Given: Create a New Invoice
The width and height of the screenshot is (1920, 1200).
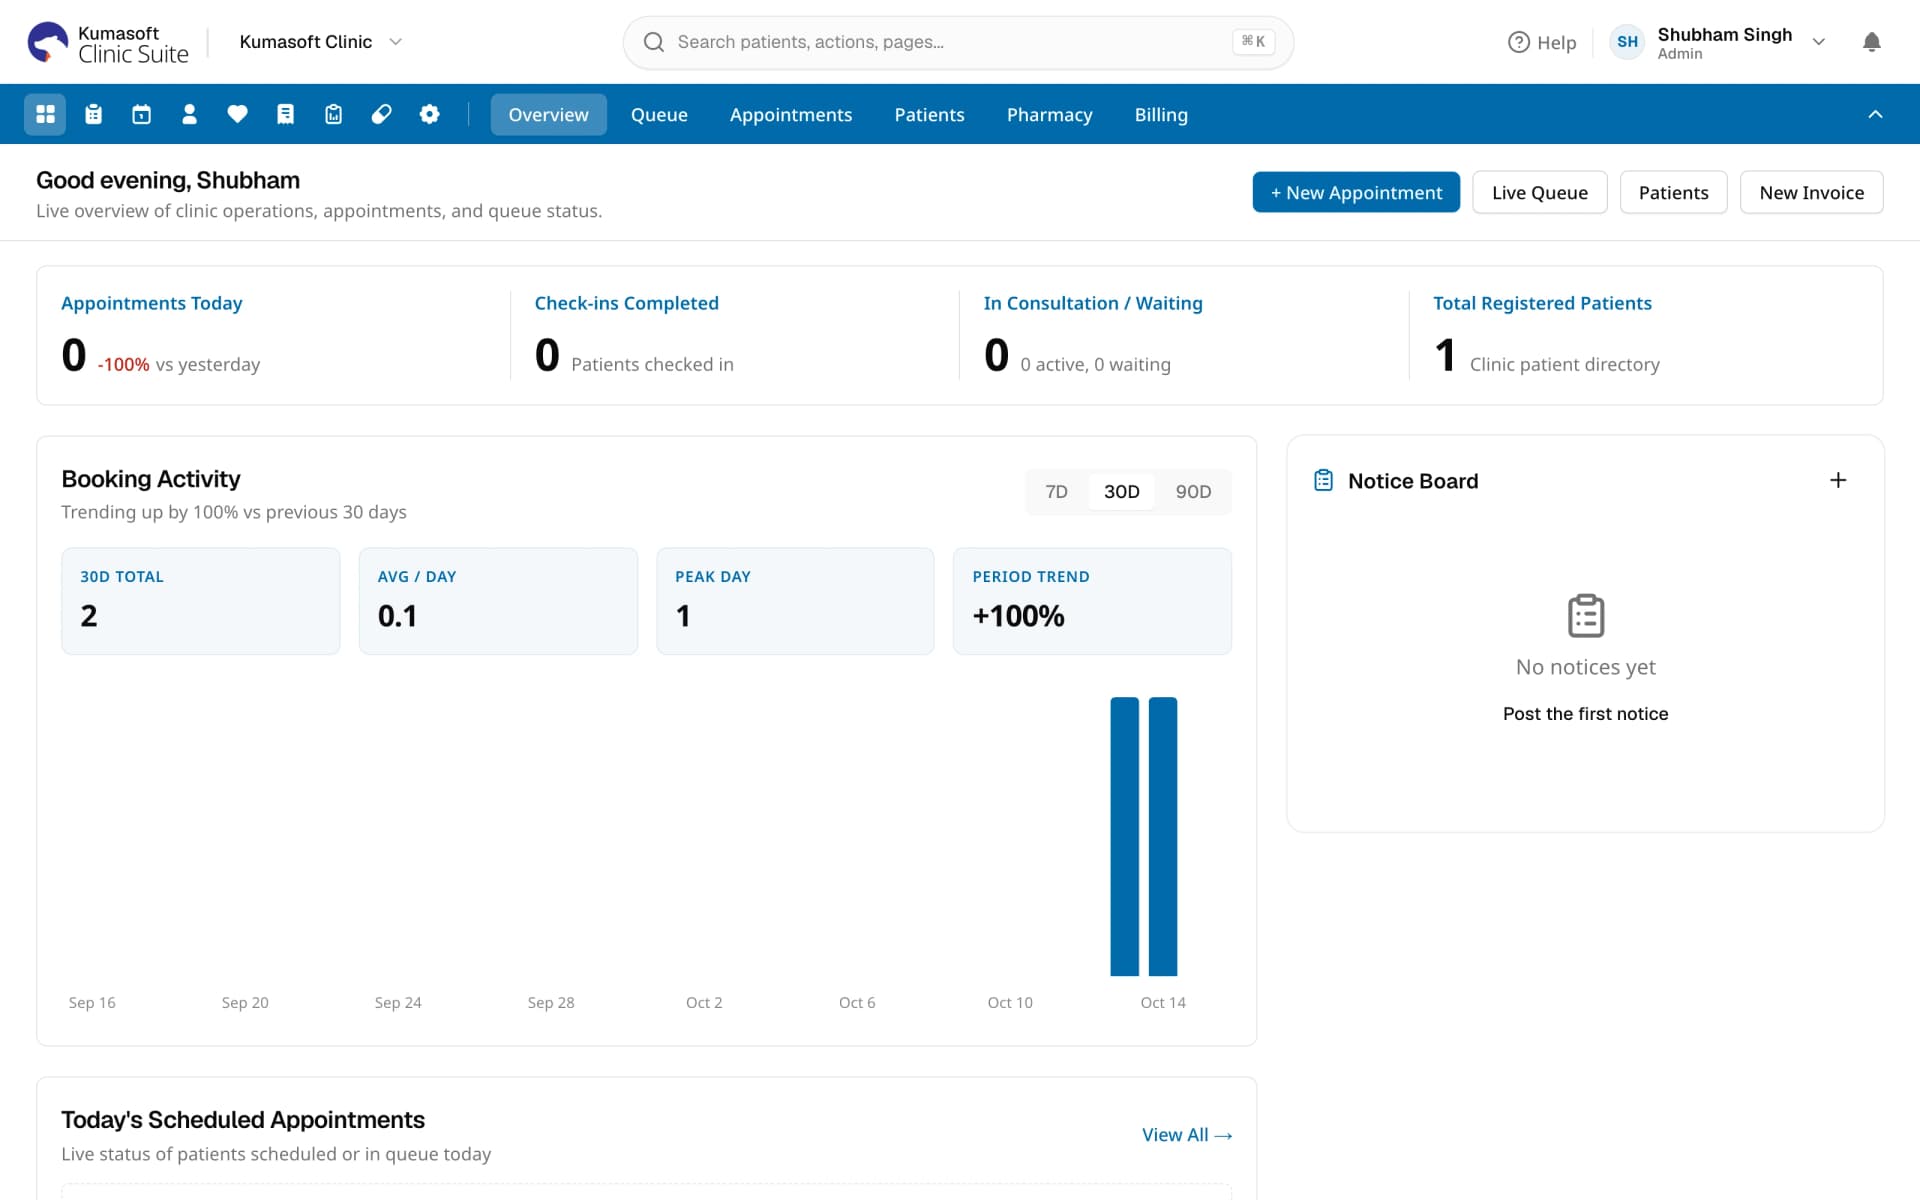Looking at the screenshot, I should (1811, 192).
